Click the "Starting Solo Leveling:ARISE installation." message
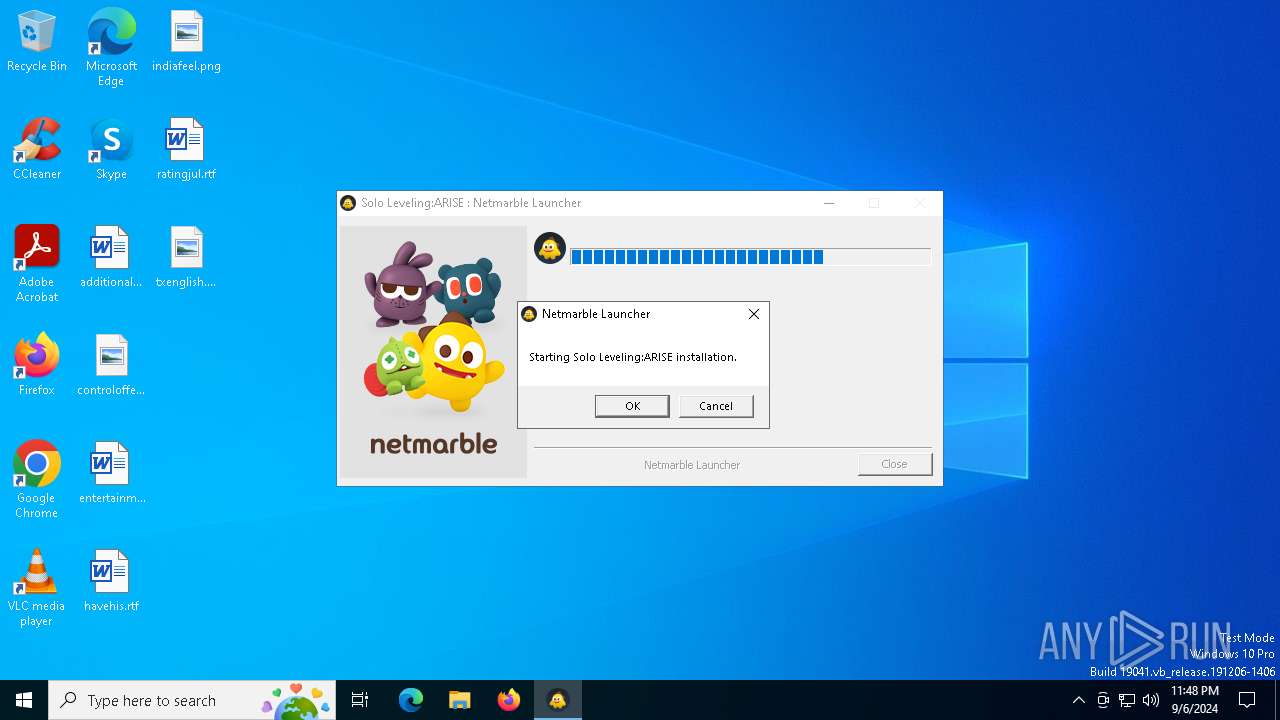Screen dimensions: 1280x720 click(632, 357)
